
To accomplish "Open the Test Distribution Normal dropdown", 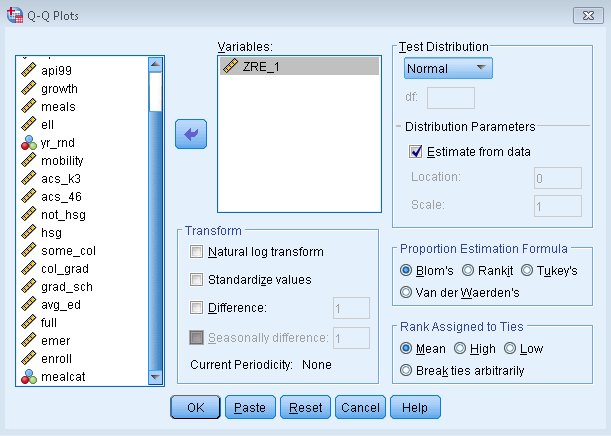I will click(x=448, y=68).
